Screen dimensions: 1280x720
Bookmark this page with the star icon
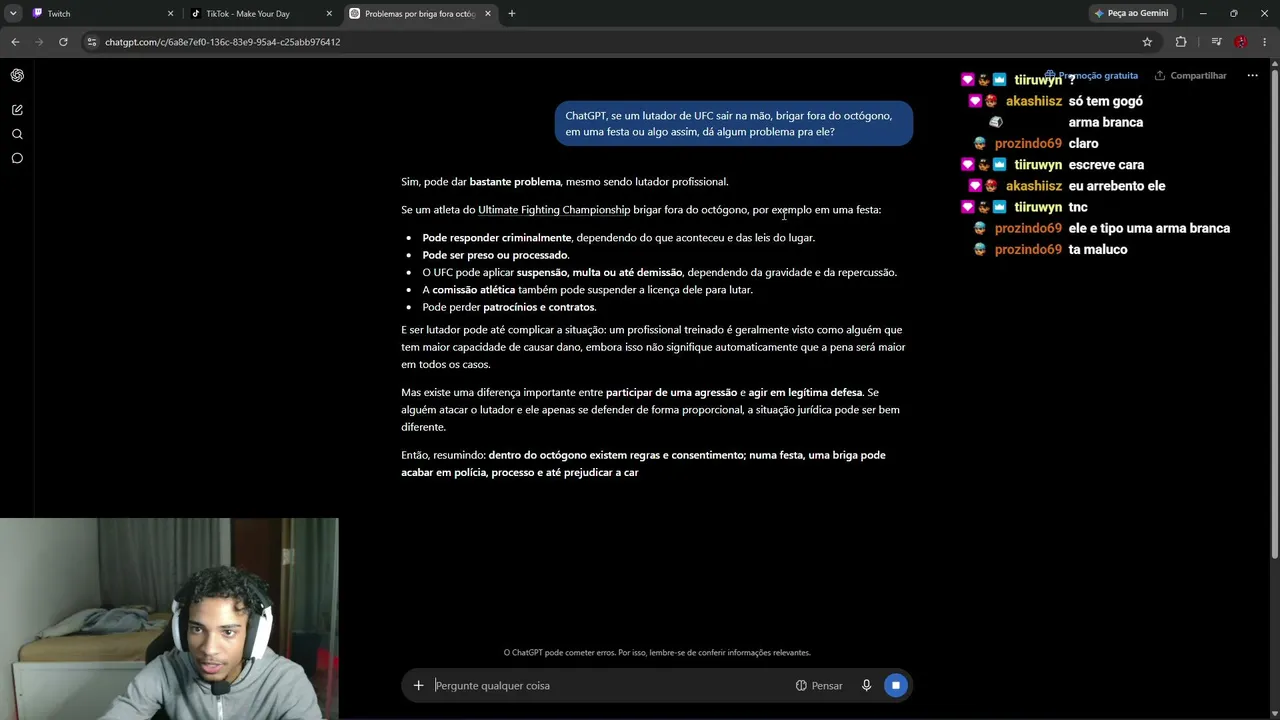1147,42
